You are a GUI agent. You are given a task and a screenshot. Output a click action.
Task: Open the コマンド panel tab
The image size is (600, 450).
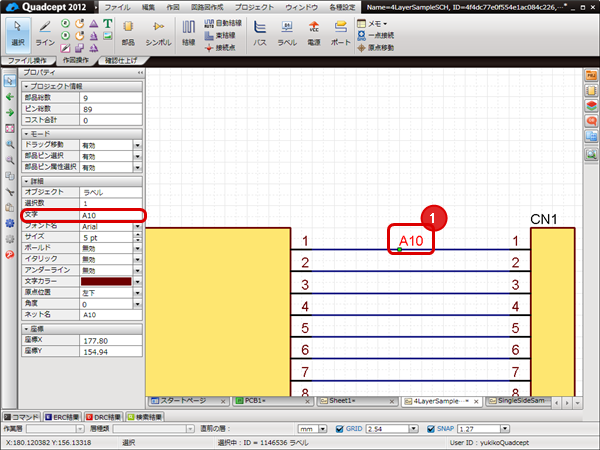21,417
